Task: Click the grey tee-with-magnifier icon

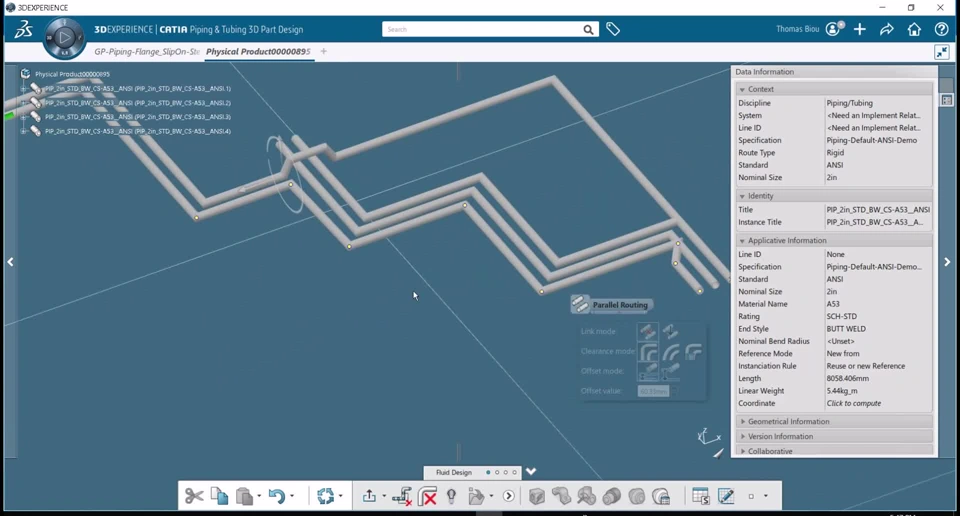Action: coord(587,496)
